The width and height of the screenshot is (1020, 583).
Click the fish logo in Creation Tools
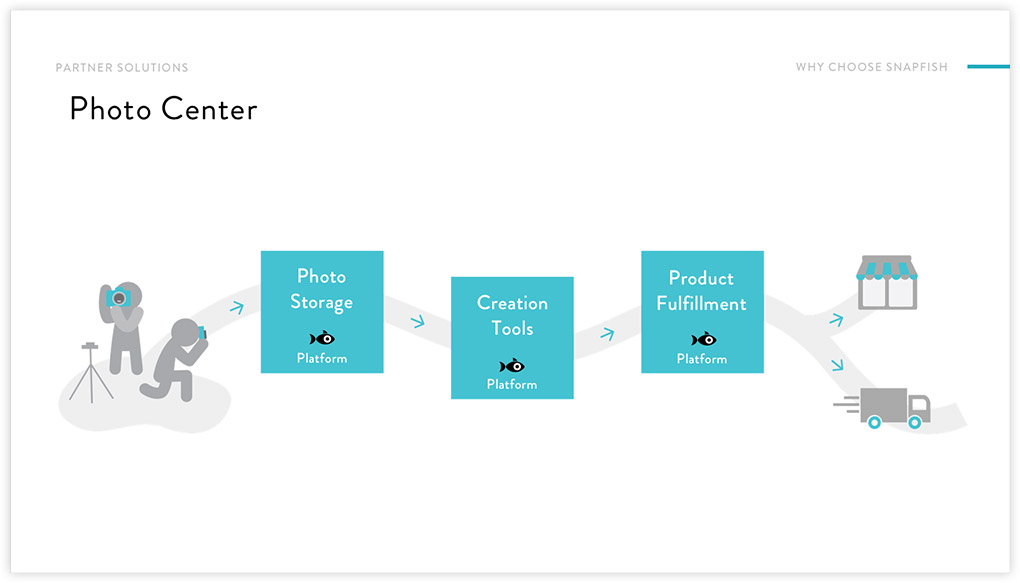[512, 366]
